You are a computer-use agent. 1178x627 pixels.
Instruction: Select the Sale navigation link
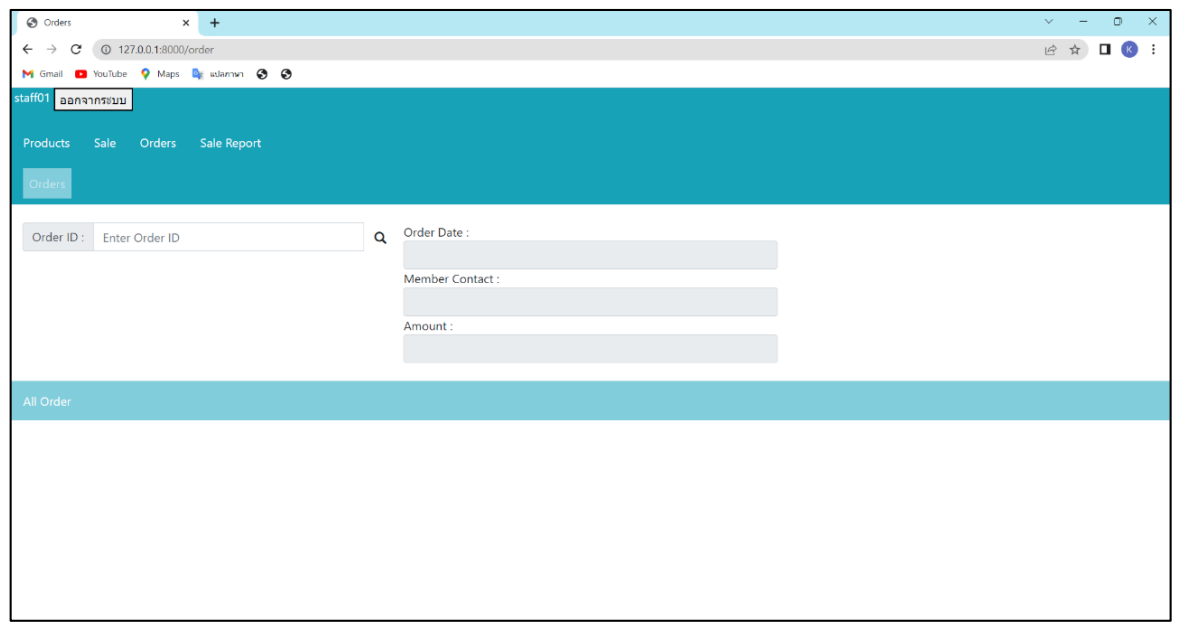tap(103, 143)
